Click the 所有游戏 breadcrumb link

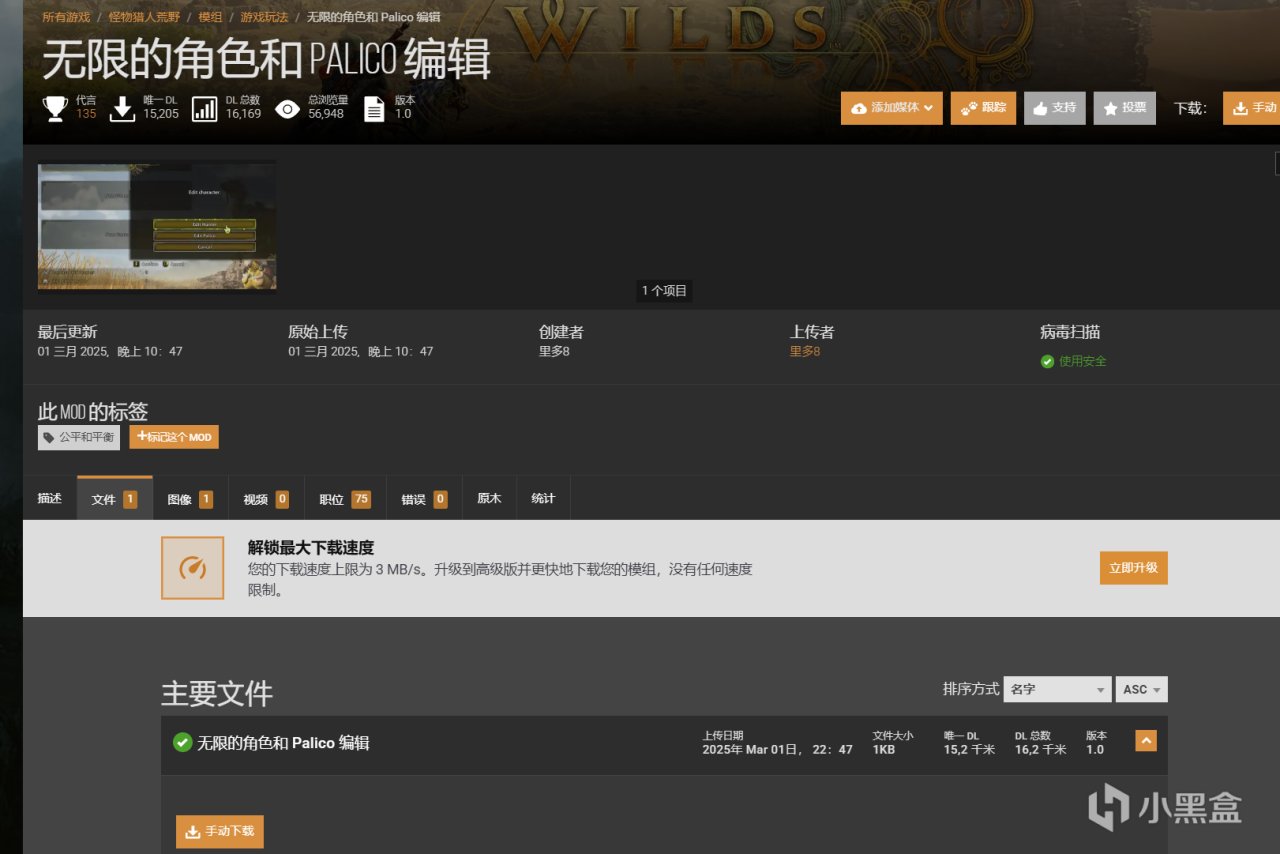(66, 17)
